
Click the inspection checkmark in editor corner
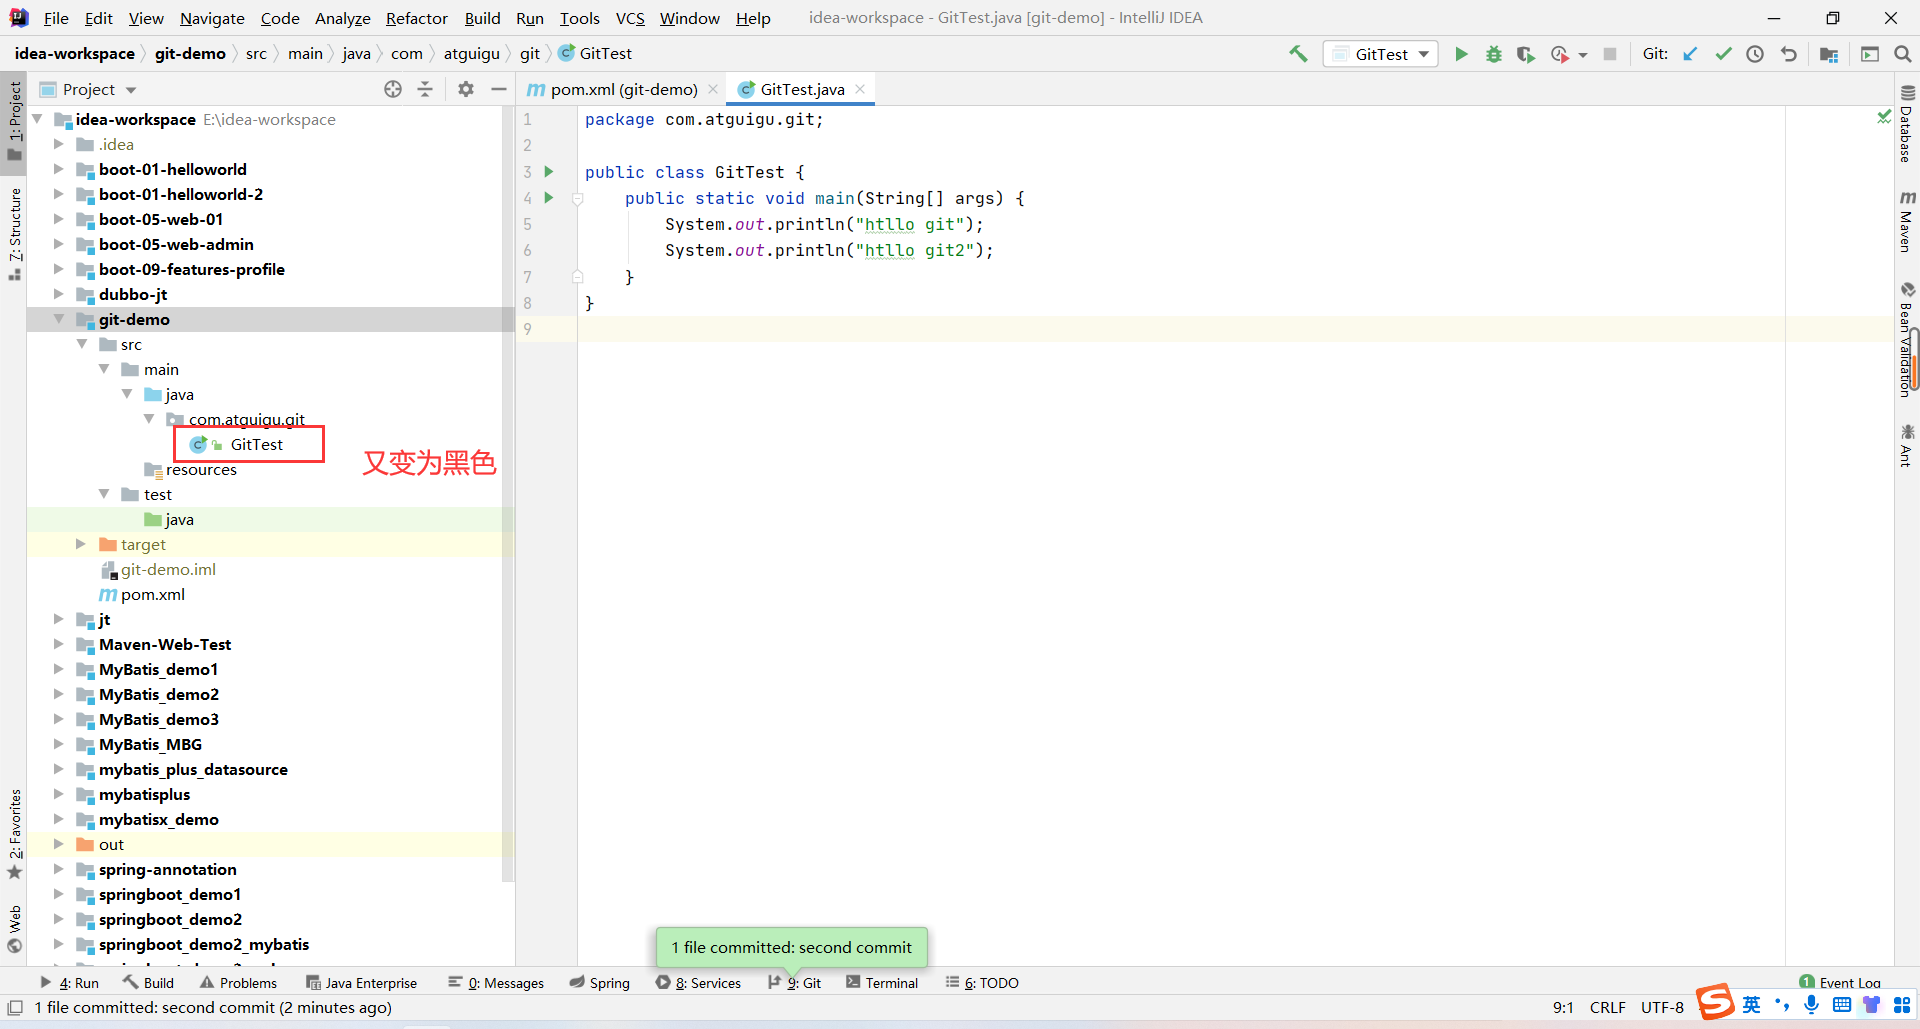coord(1884,117)
